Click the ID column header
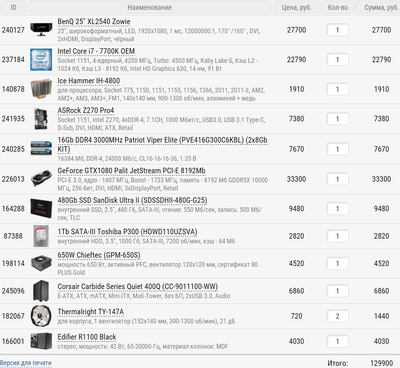Image resolution: width=400 pixels, height=368 pixels. (x=13, y=7)
